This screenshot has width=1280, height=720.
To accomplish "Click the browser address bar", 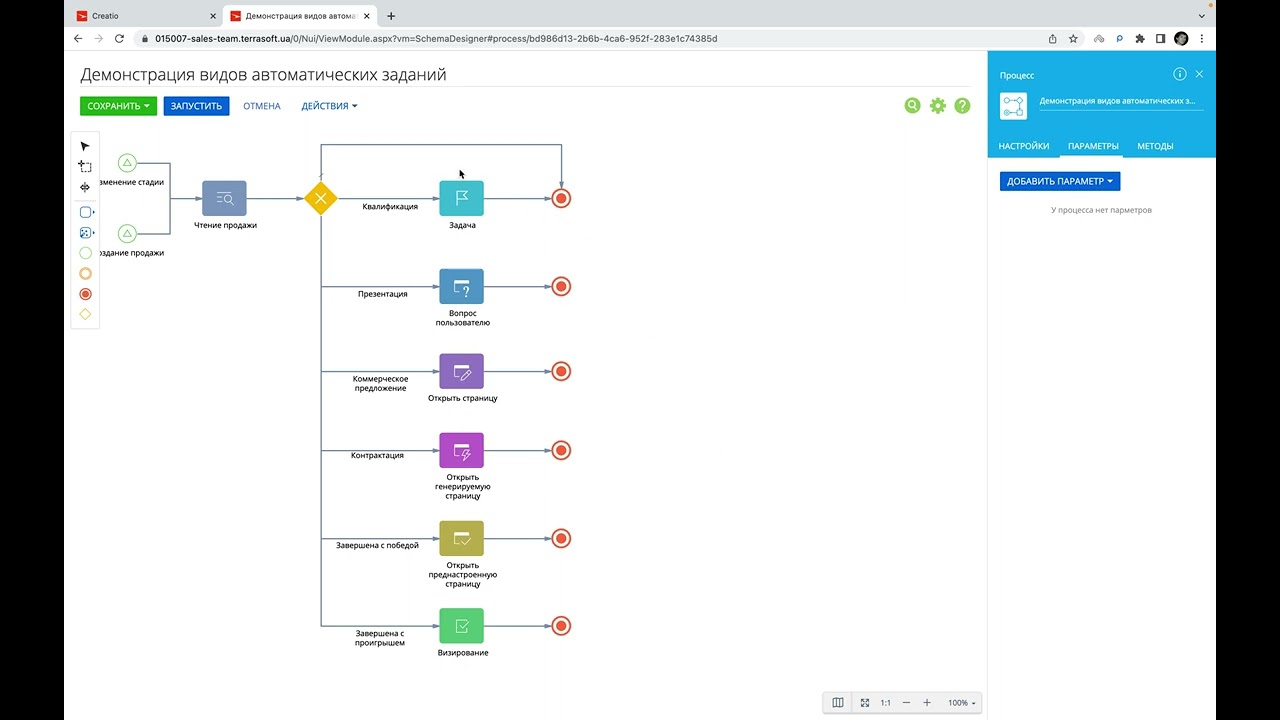I will [x=590, y=39].
